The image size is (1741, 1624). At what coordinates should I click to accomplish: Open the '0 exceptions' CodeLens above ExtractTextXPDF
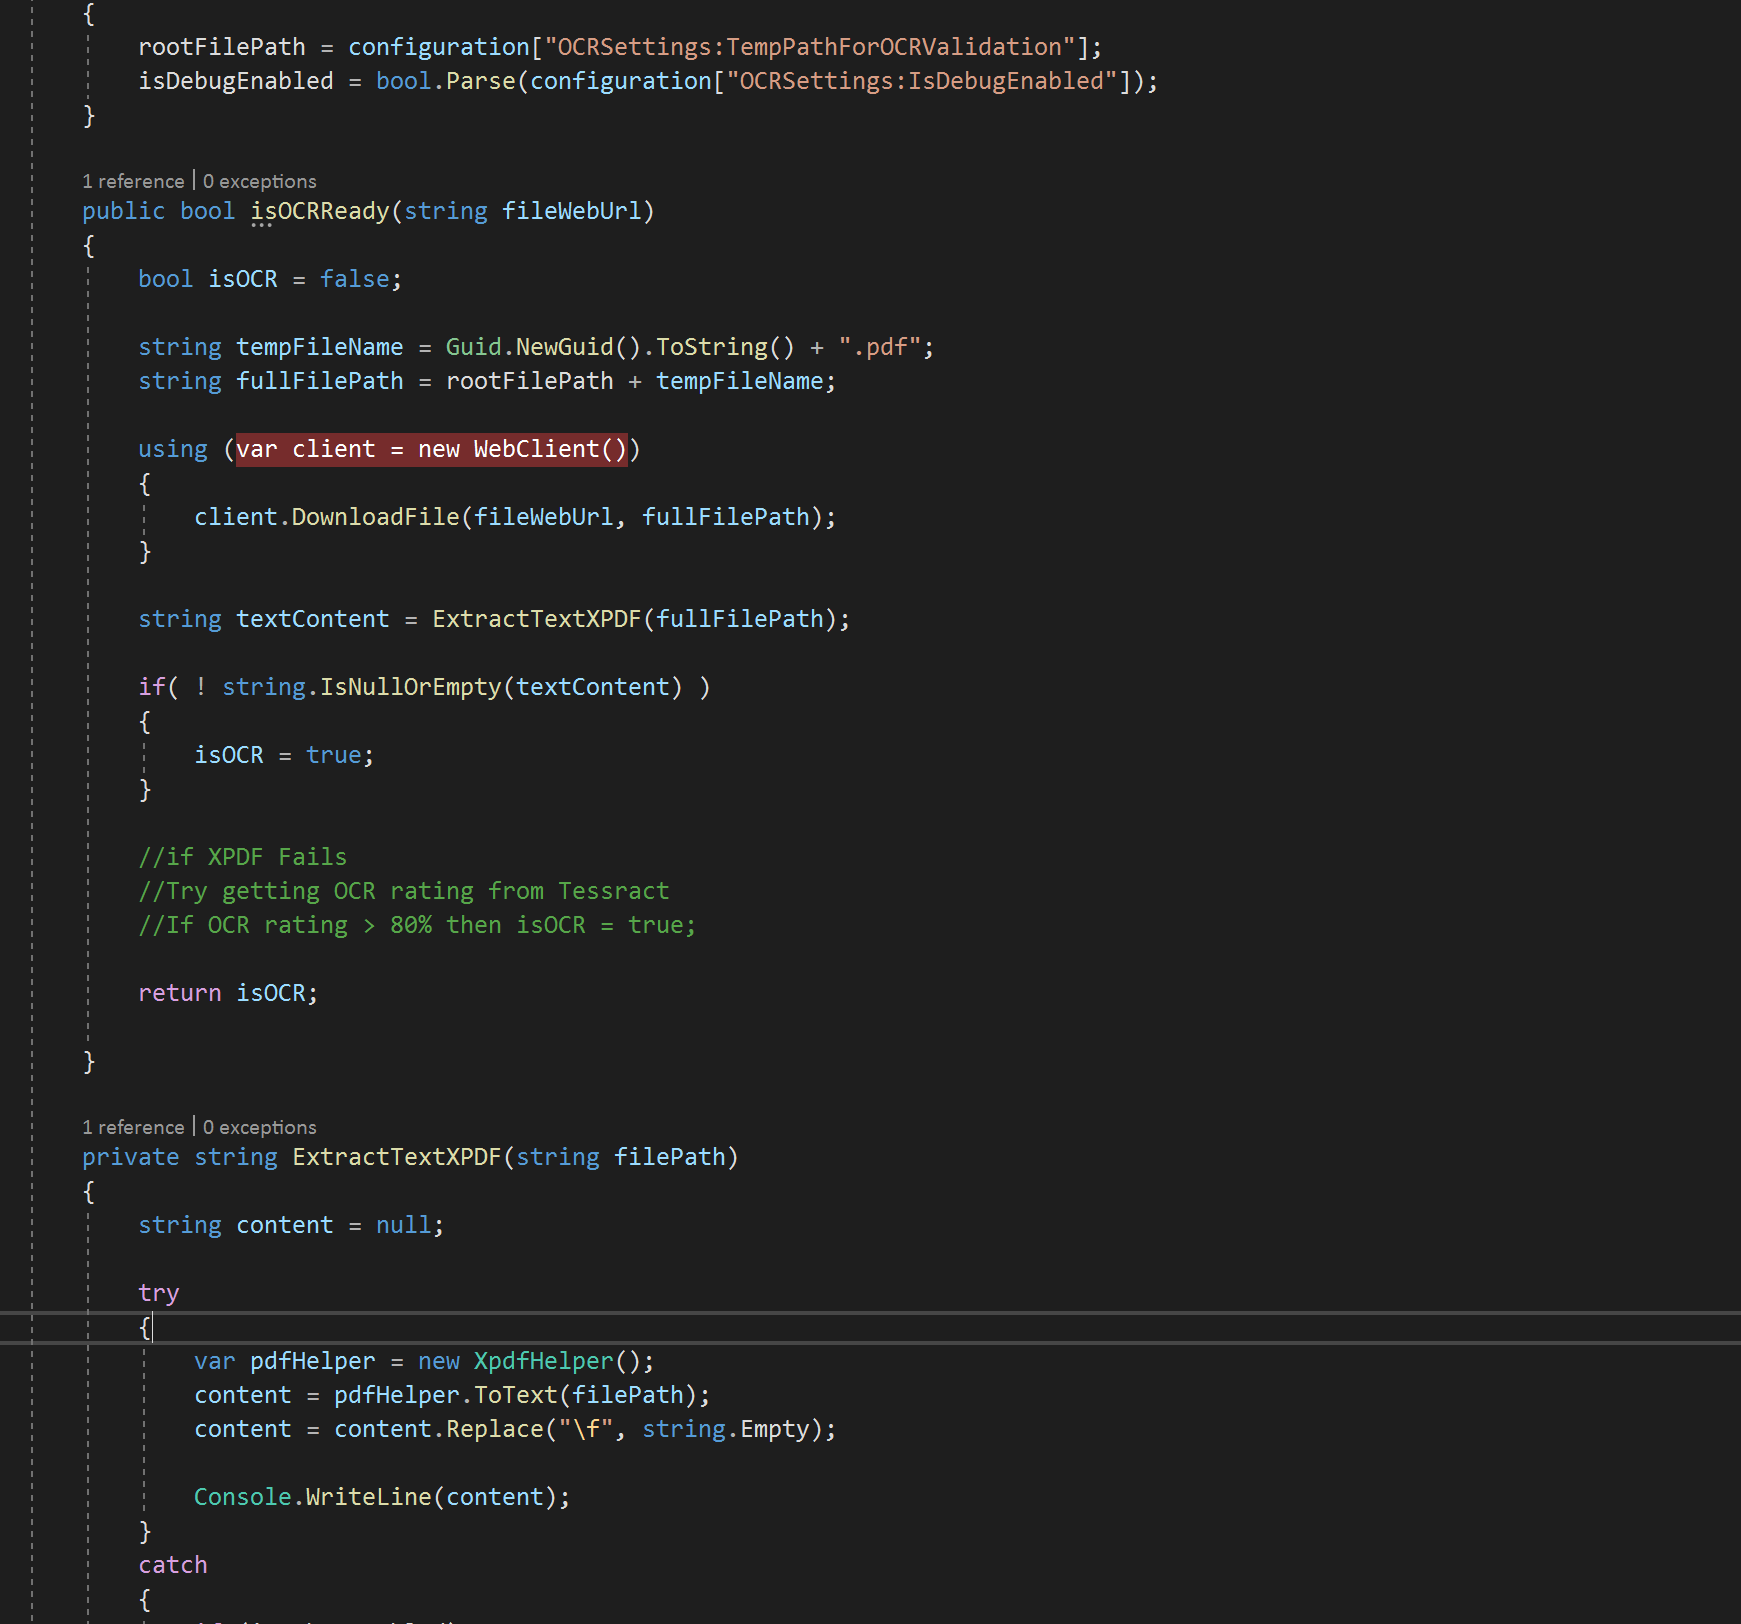tap(259, 1127)
